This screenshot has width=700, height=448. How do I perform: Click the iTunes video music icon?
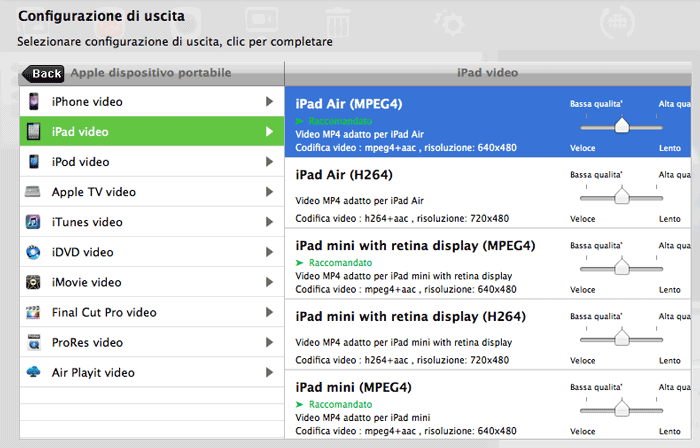33,222
